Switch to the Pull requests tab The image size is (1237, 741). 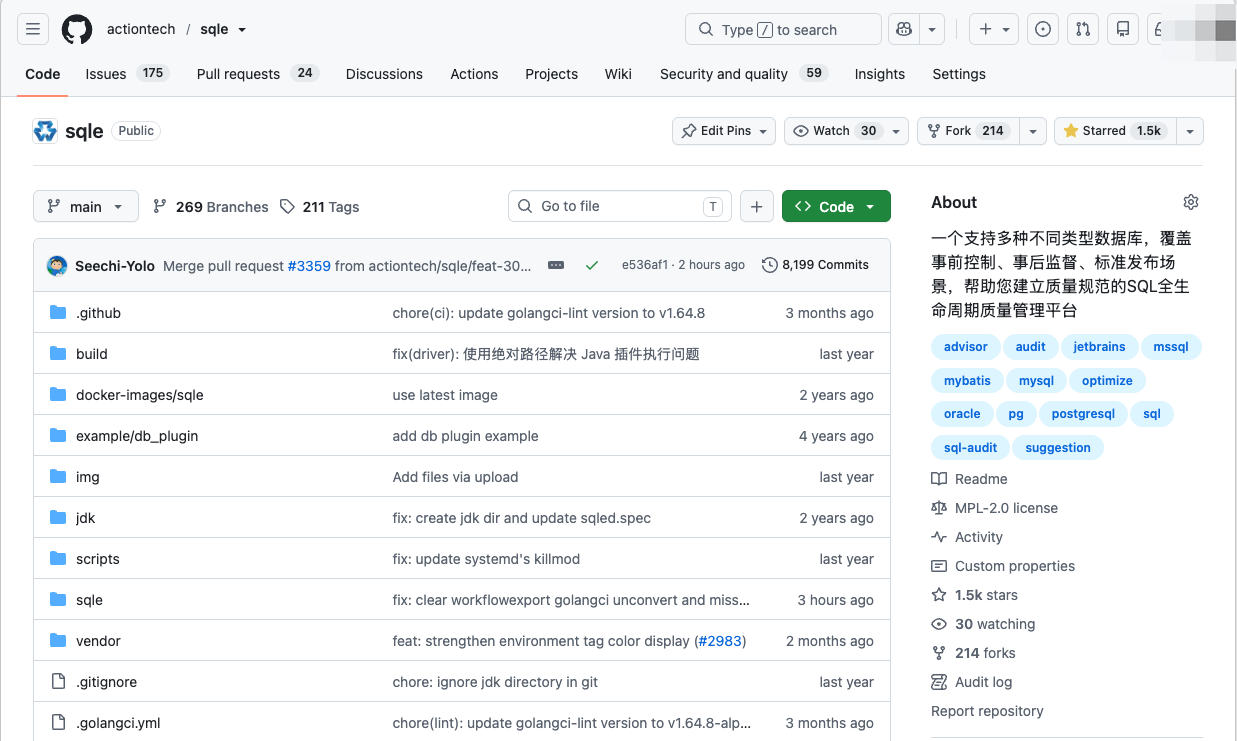click(x=257, y=74)
